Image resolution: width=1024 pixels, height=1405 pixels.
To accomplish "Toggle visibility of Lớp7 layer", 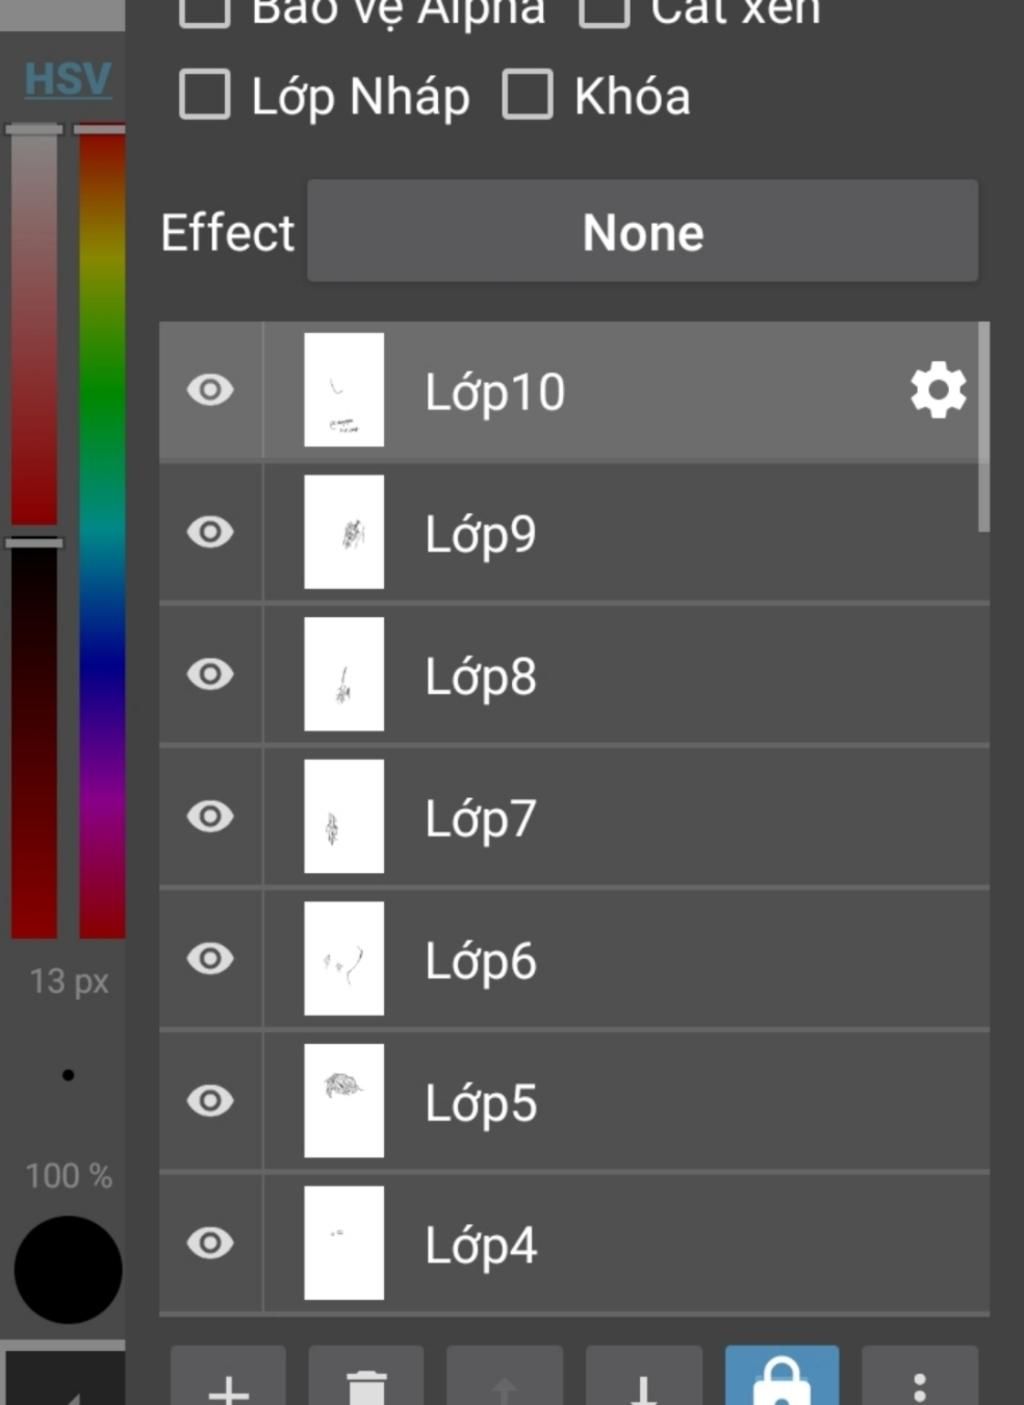I will point(210,816).
